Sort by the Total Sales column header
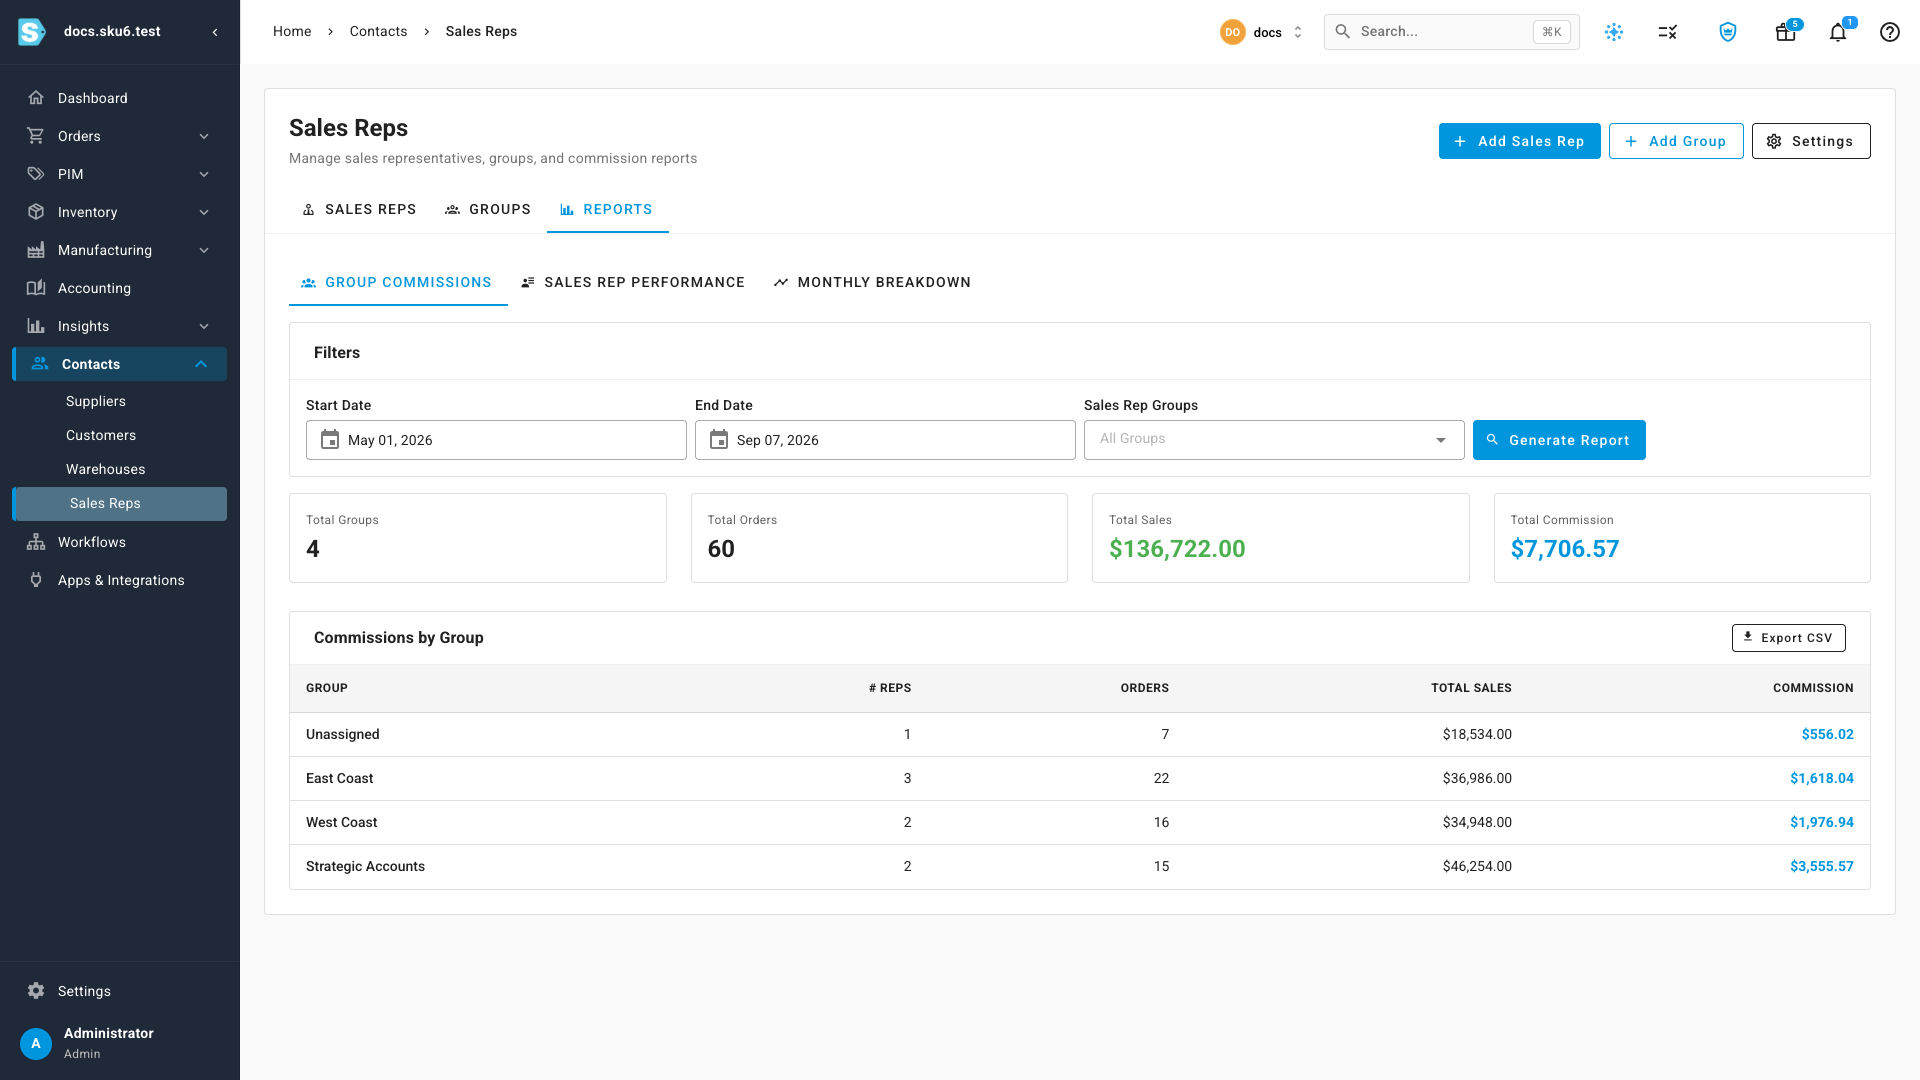Screen dimensions: 1920x1080 1471,688
